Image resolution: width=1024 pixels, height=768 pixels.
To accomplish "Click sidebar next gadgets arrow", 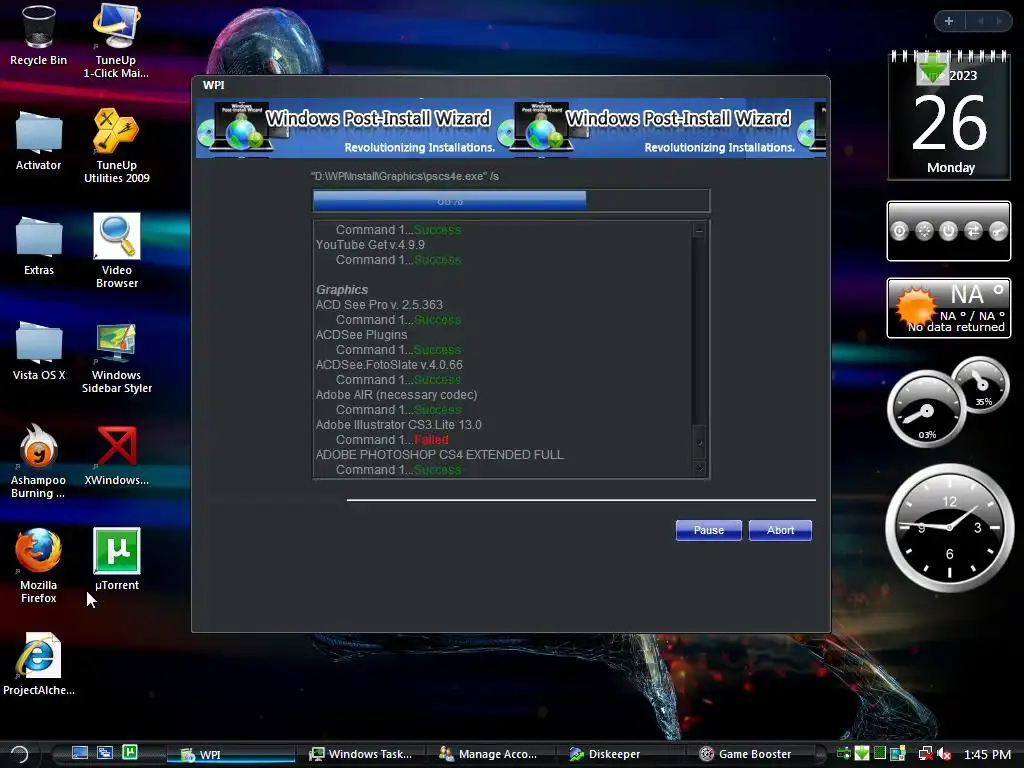I will [999, 21].
